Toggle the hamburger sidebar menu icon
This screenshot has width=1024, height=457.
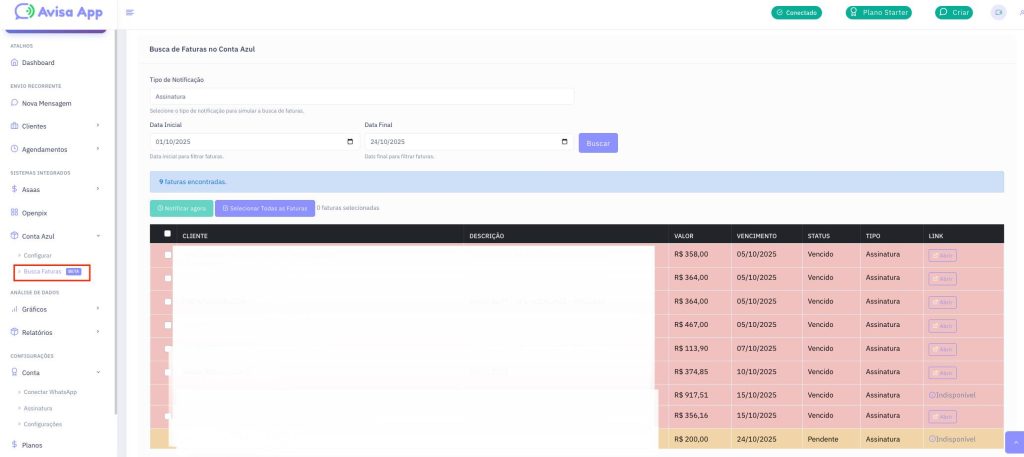coord(130,12)
